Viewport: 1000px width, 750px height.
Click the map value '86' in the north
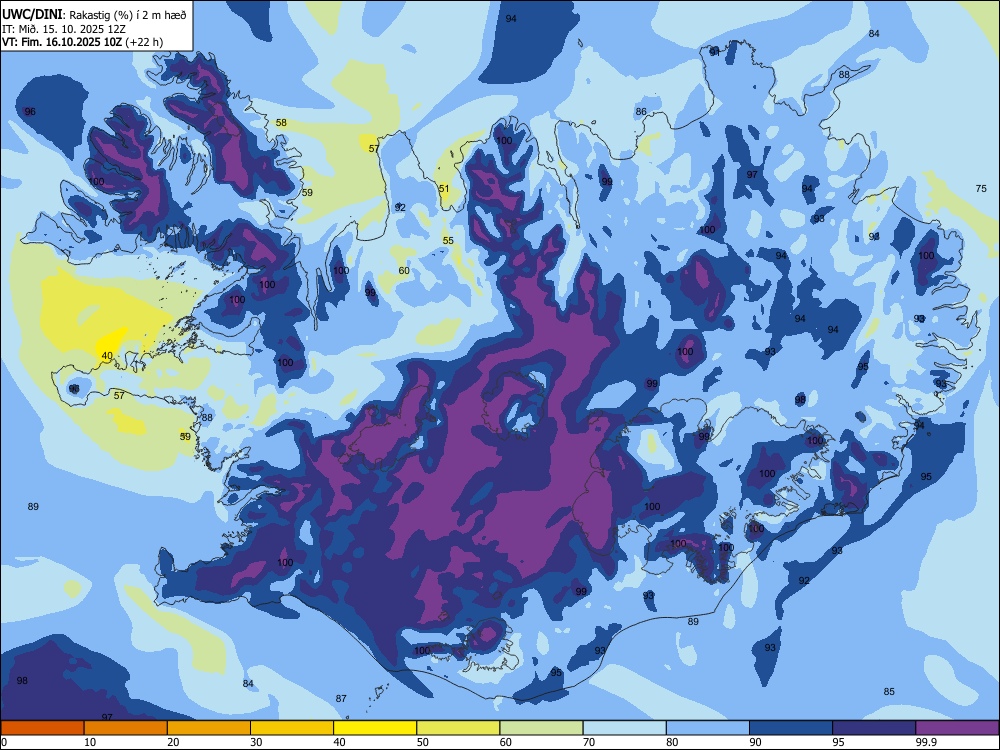tap(641, 112)
